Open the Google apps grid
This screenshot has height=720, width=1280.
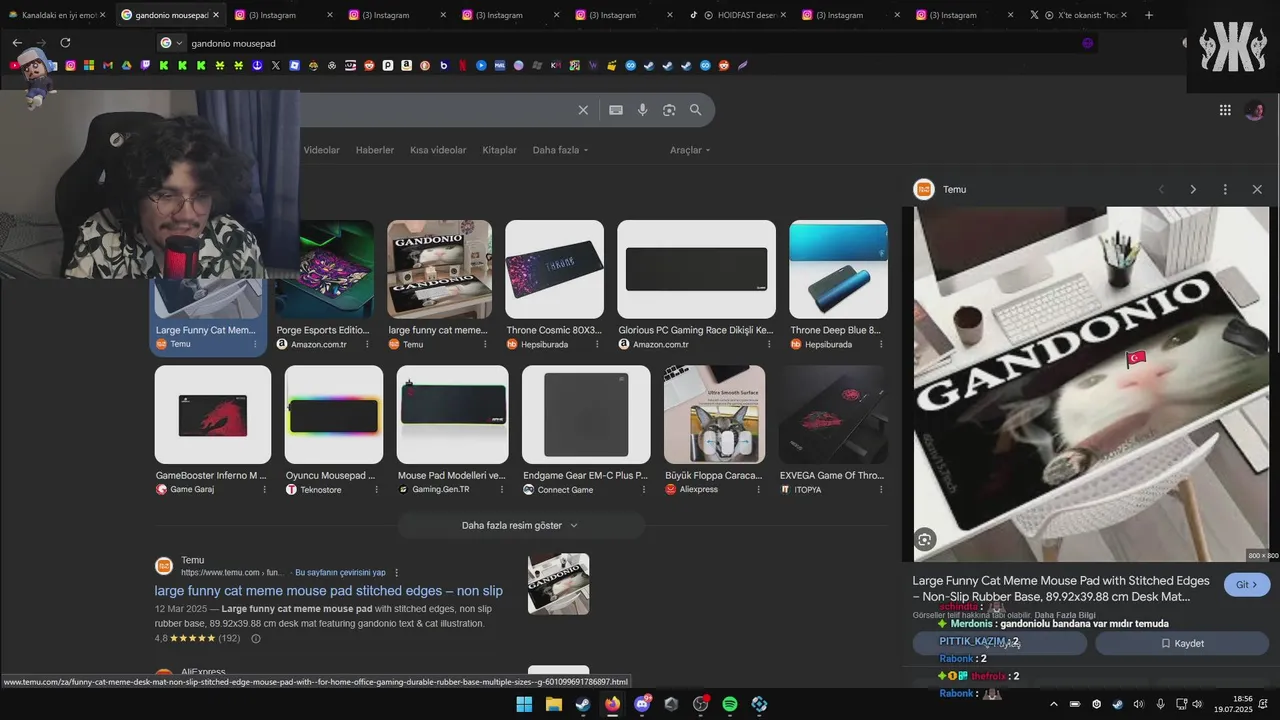[1225, 110]
